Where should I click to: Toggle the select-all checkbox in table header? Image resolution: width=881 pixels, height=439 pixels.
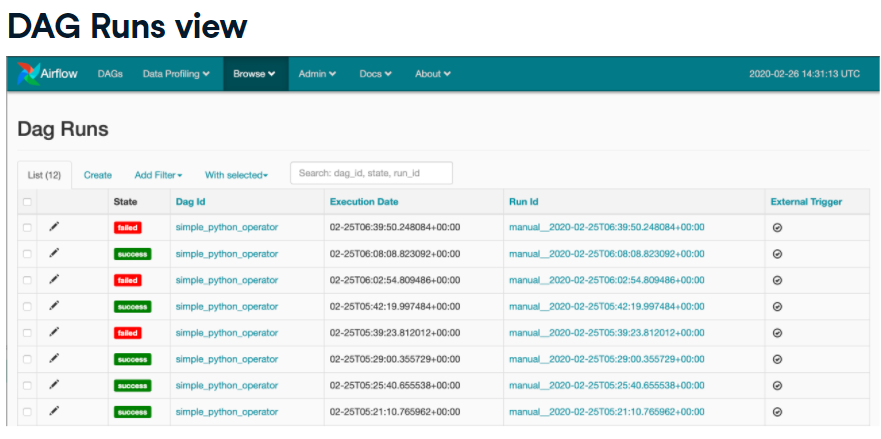pyautogui.click(x=27, y=202)
